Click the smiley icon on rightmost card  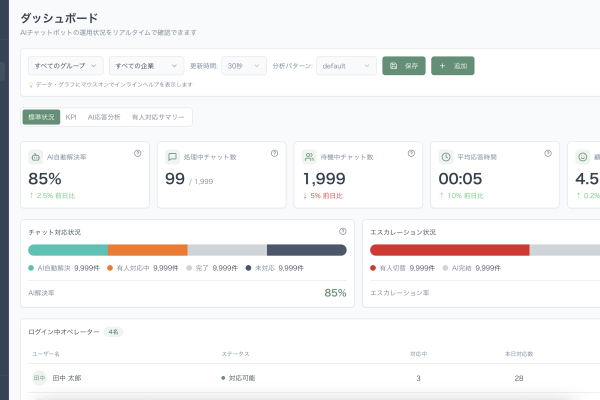point(583,157)
